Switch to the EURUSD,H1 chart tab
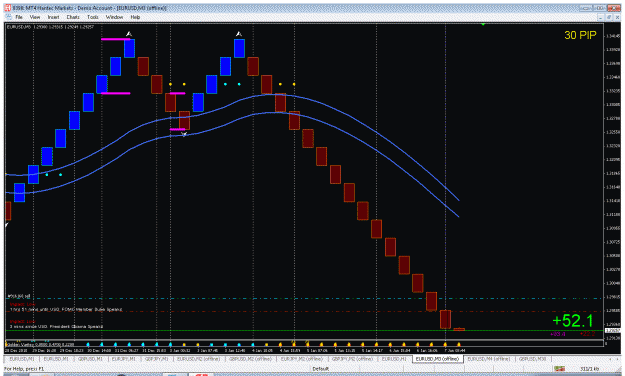 pos(394,359)
